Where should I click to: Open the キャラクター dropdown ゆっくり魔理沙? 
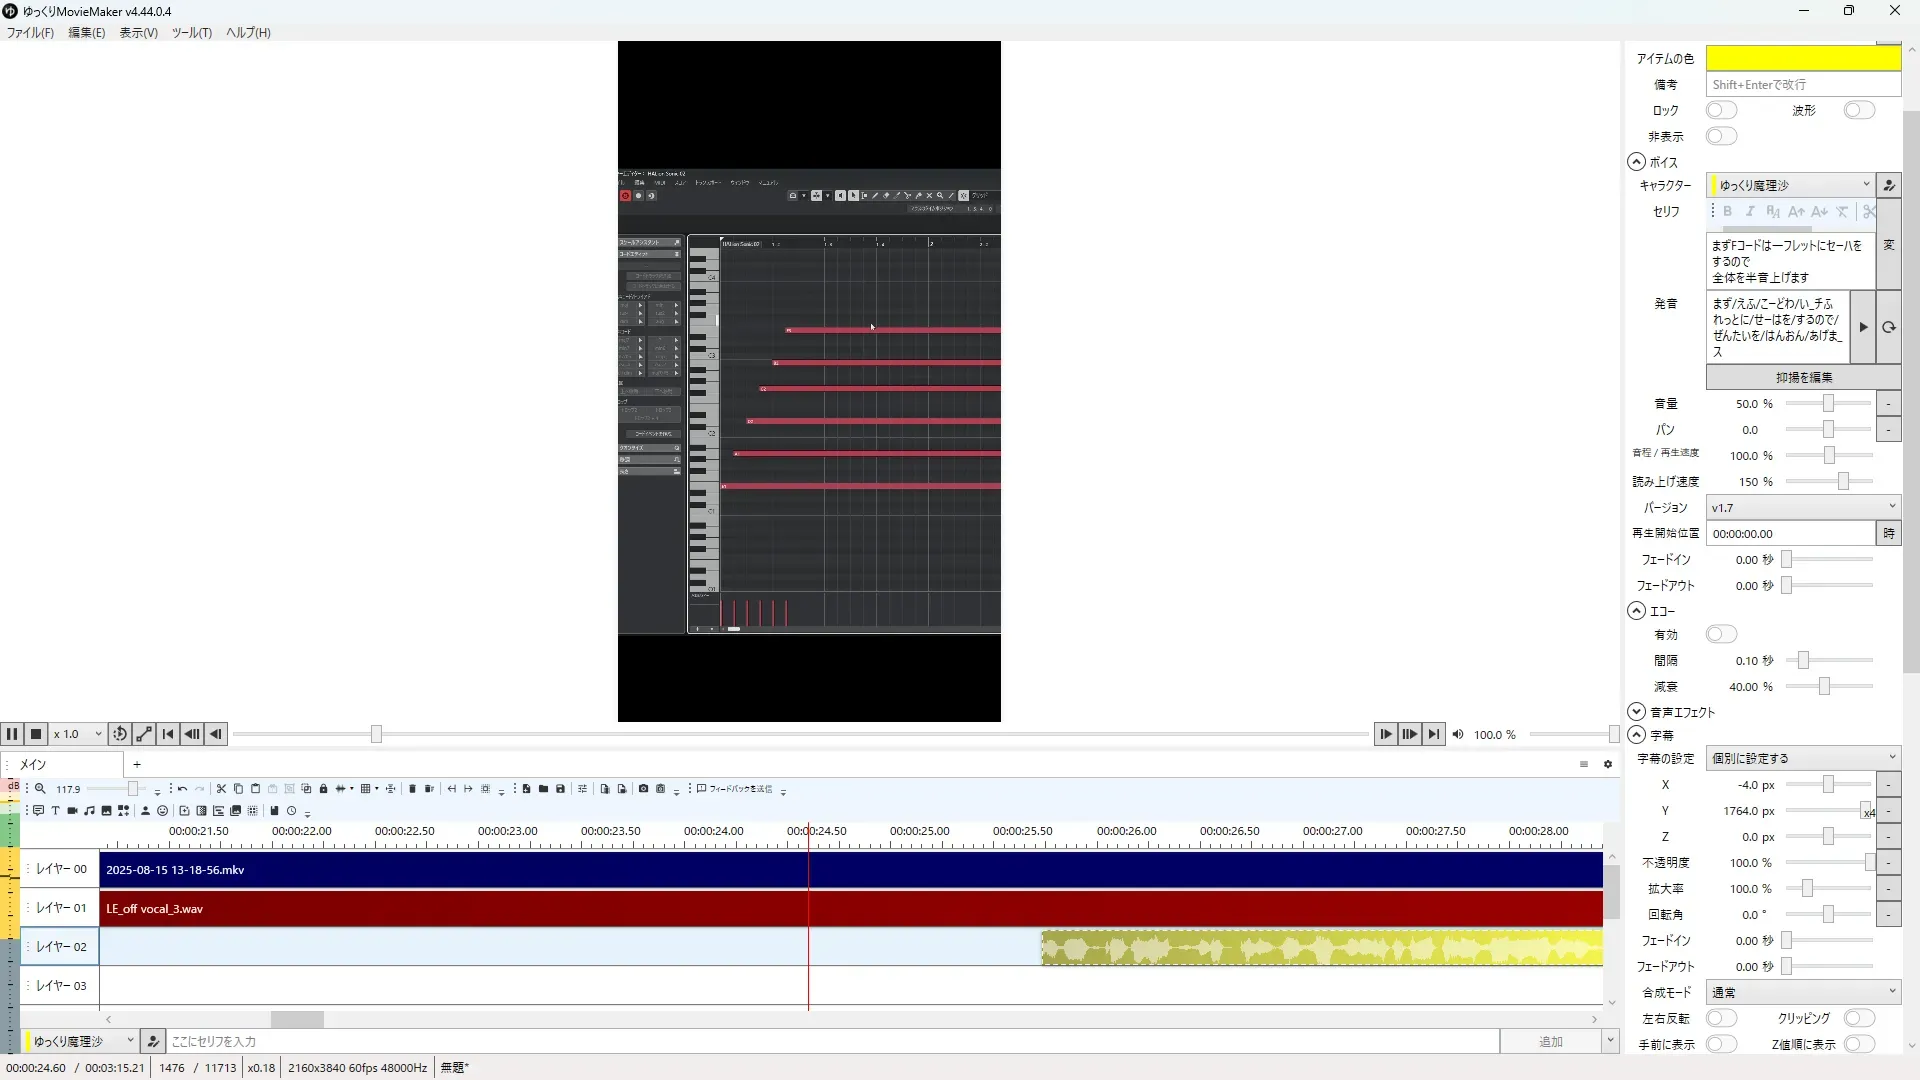[x=1790, y=185]
